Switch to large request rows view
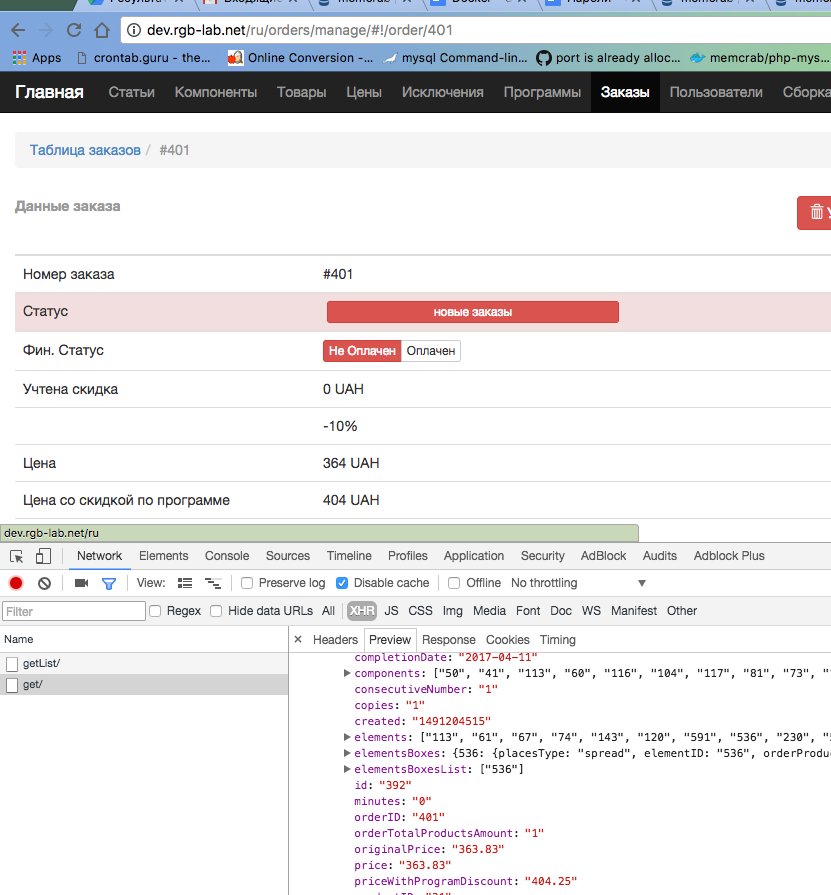This screenshot has height=895, width=831. point(185,583)
